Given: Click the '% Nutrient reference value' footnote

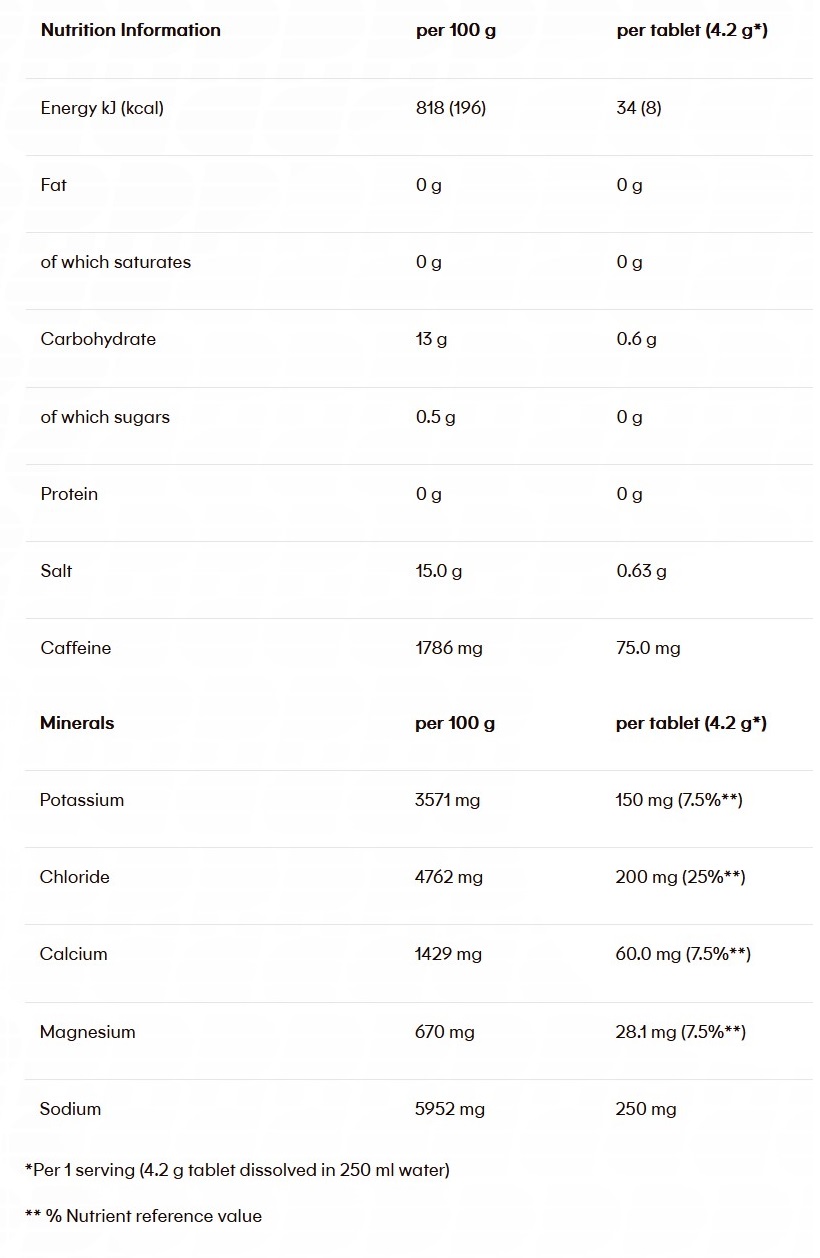Looking at the screenshot, I should (x=143, y=1216).
